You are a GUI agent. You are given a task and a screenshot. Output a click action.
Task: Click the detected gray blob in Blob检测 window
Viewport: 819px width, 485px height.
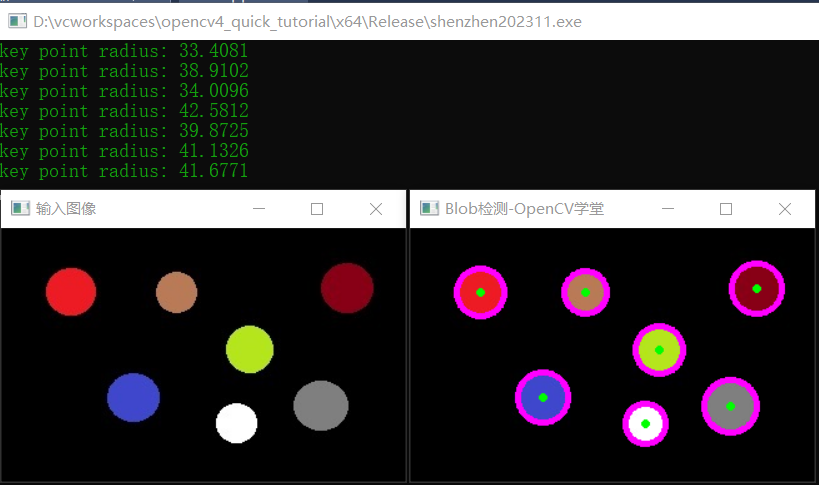pos(731,406)
